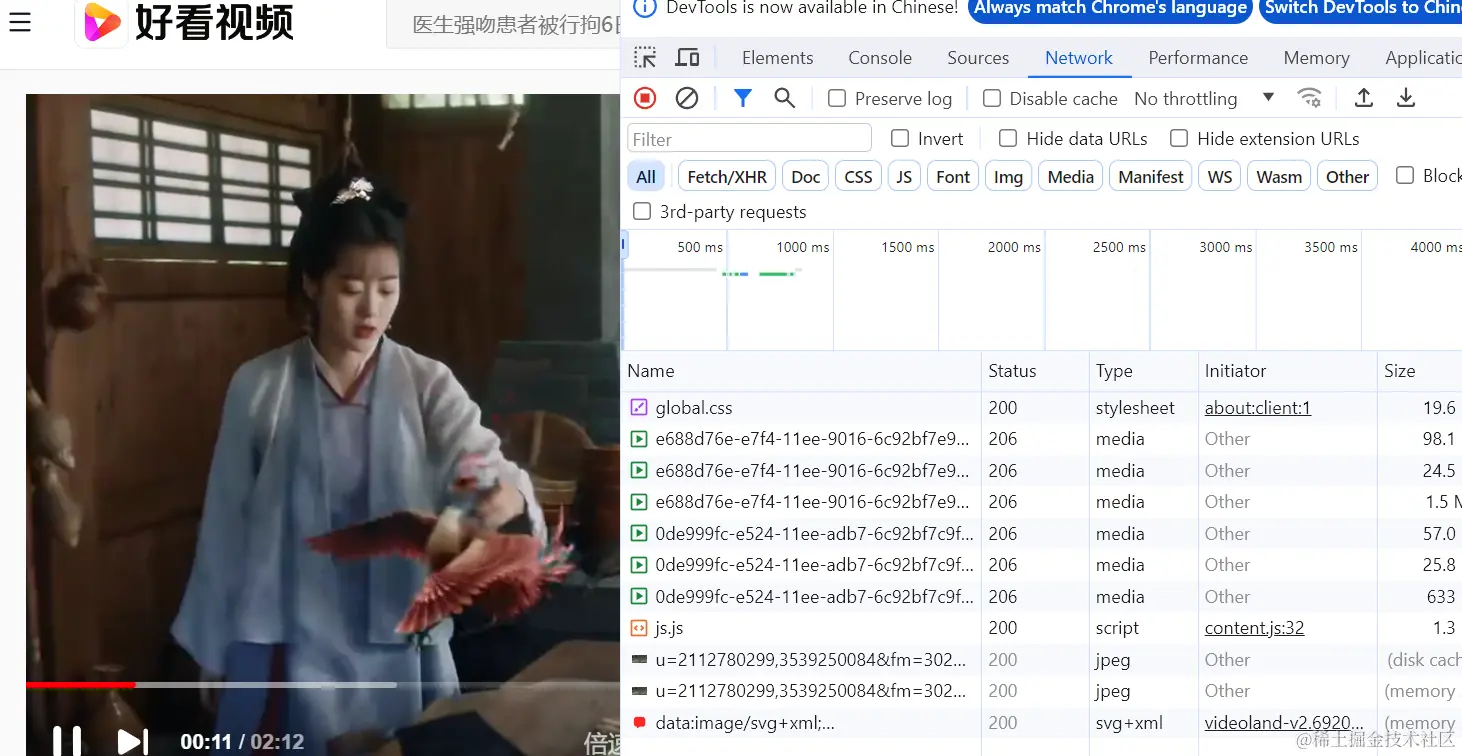Click the global.css stylesheet icon
This screenshot has width=1462, height=756.
pyautogui.click(x=639, y=407)
